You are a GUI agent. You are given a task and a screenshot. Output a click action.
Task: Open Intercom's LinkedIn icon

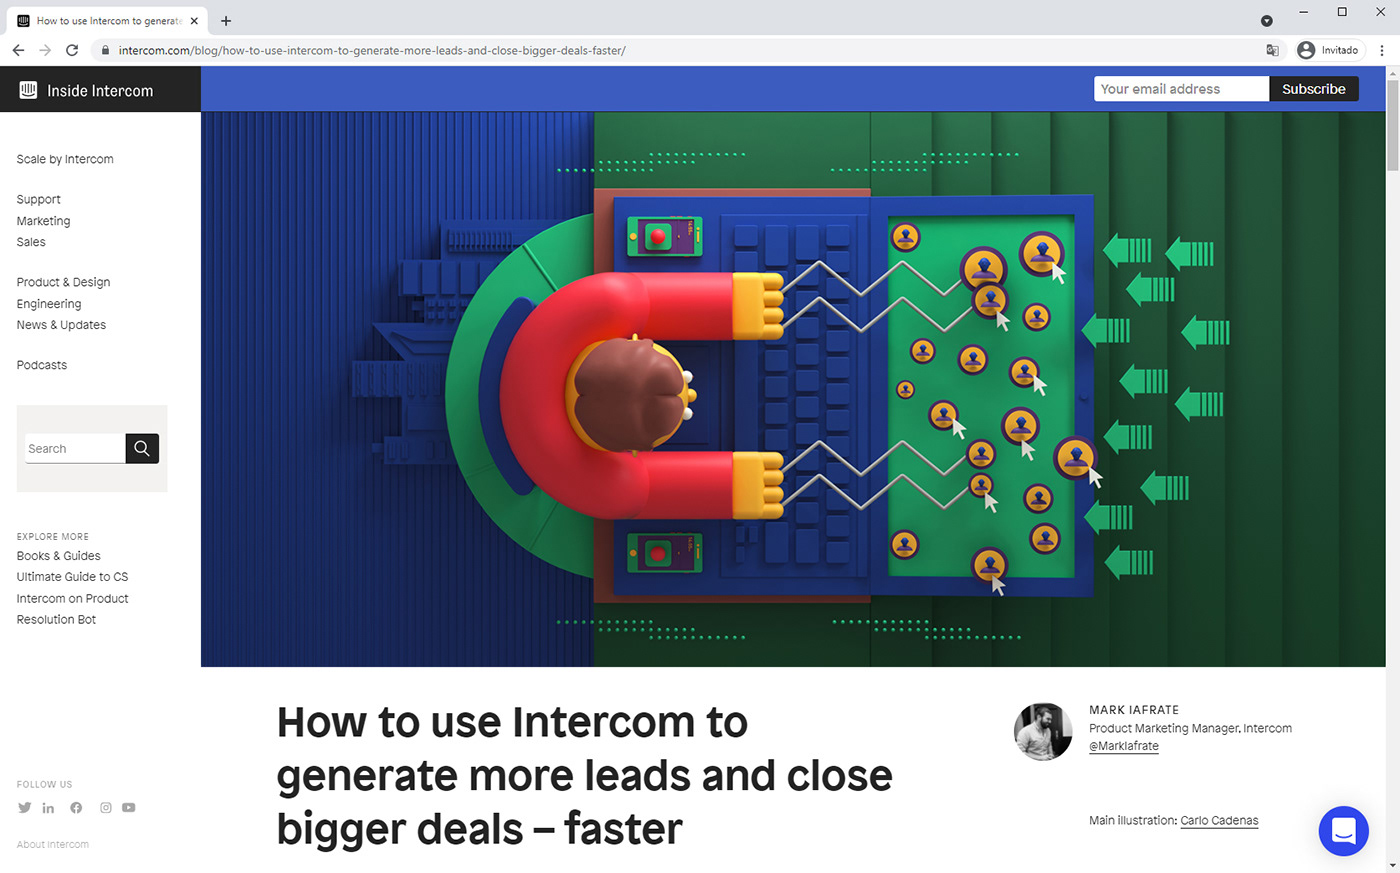(48, 808)
